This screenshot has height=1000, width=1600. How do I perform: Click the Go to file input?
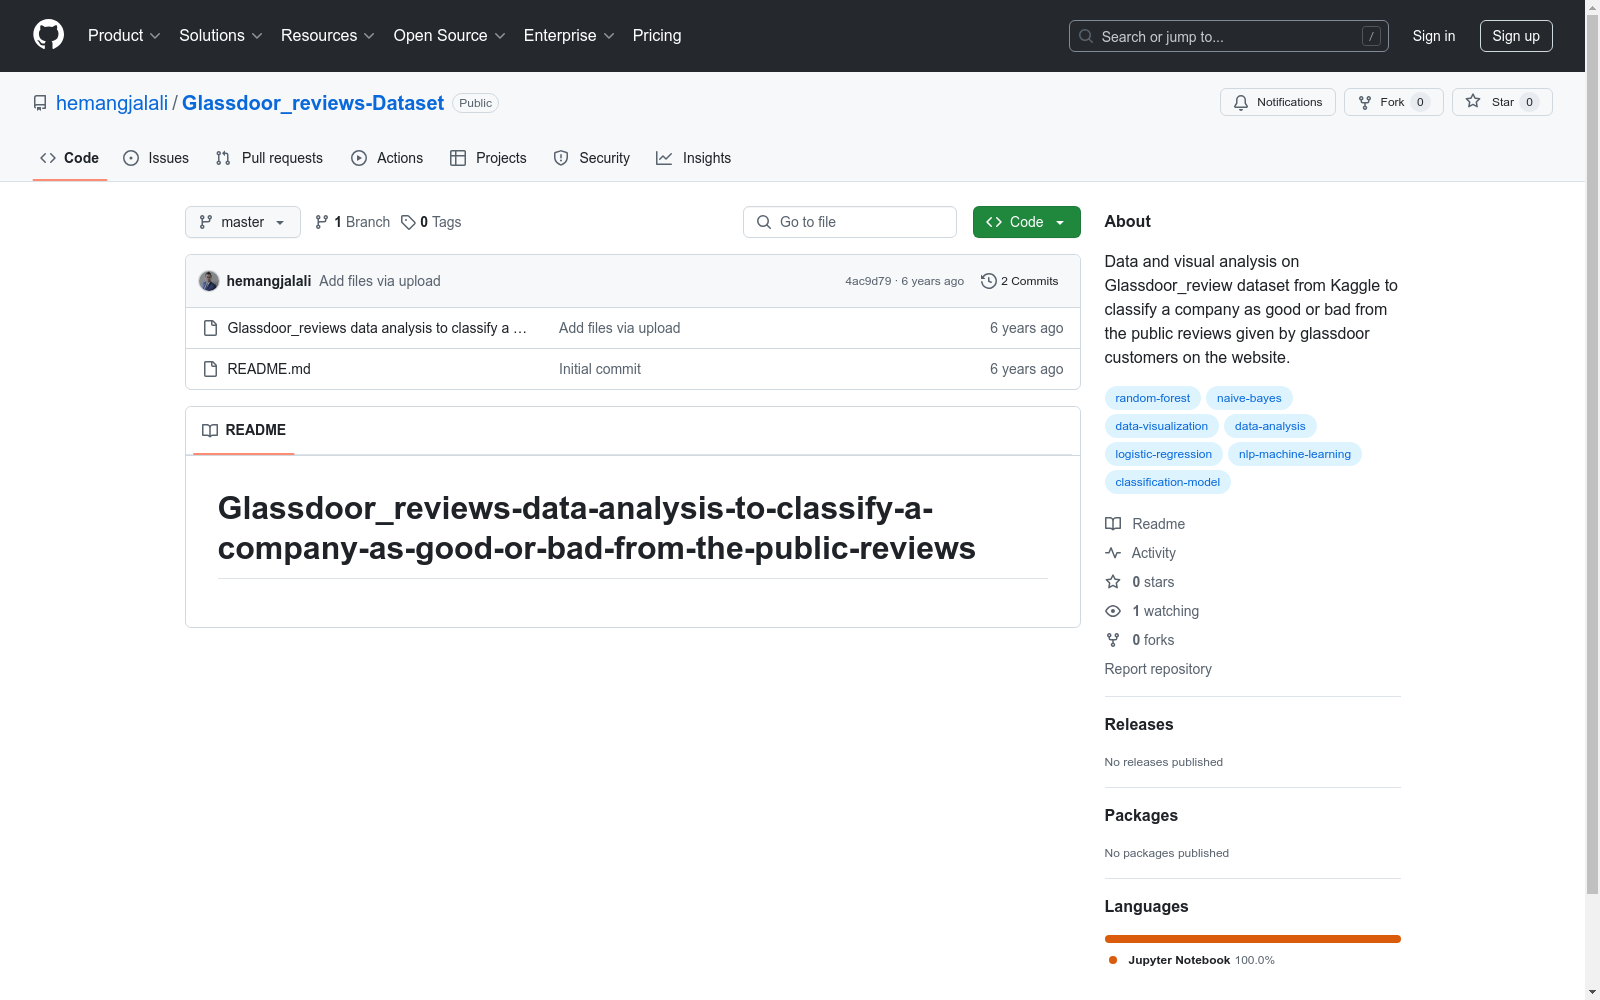pyautogui.click(x=850, y=222)
